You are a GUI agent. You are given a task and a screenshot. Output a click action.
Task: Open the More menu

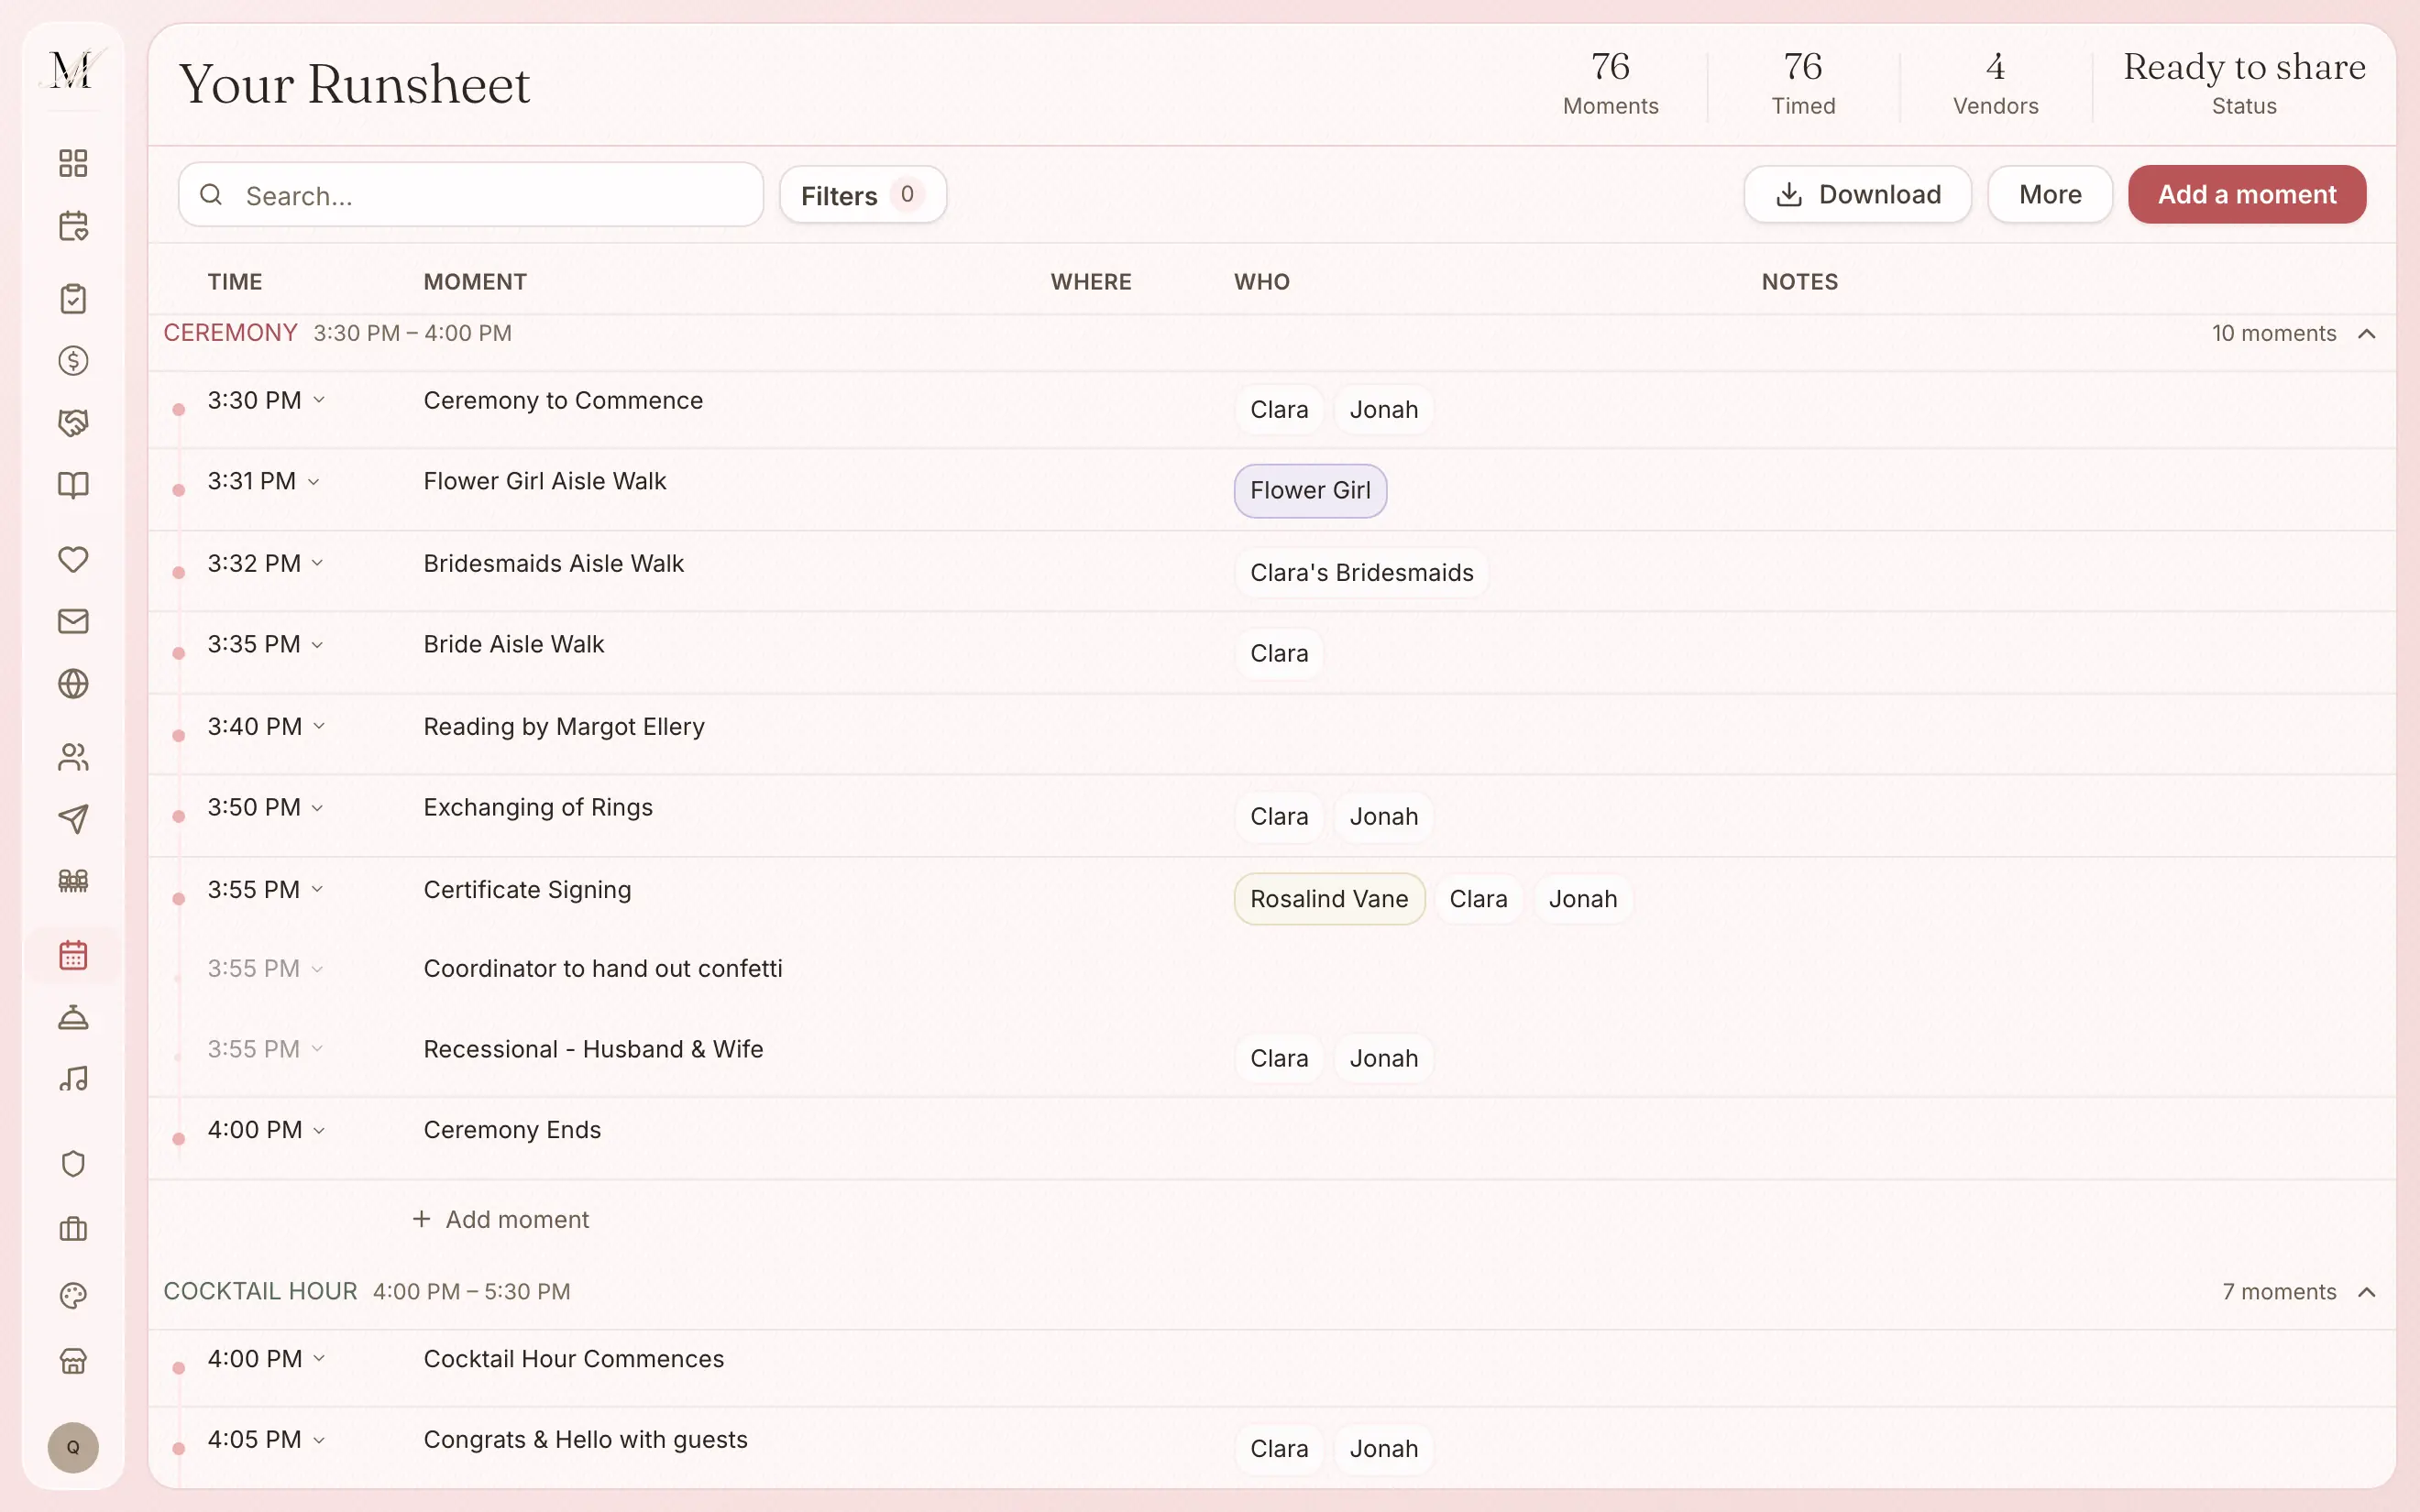tap(2050, 194)
